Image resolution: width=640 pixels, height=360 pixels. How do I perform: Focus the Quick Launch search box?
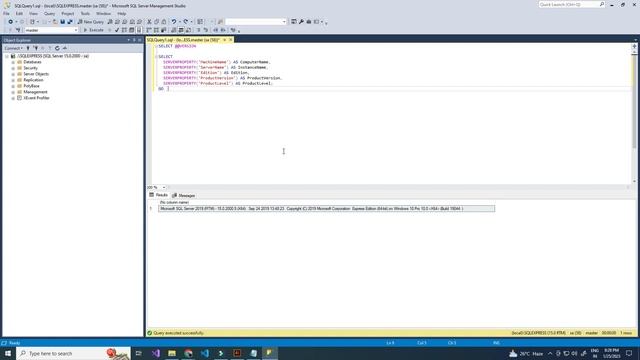tap(569, 4)
